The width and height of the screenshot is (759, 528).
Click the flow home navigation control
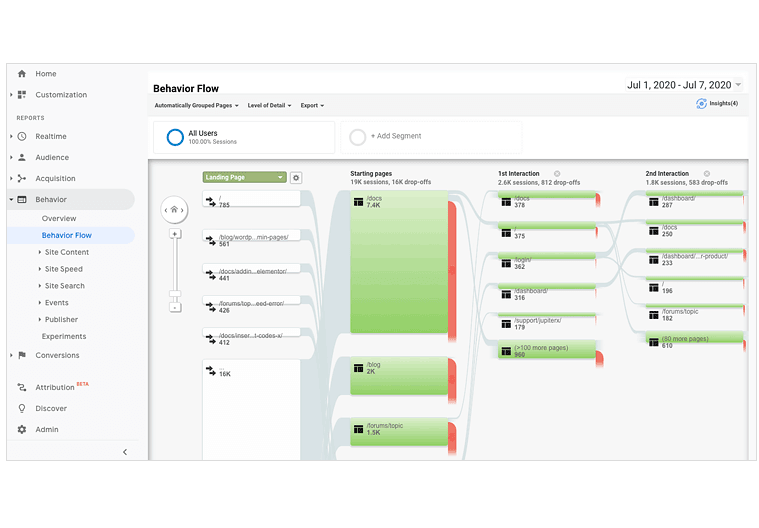coord(174,210)
